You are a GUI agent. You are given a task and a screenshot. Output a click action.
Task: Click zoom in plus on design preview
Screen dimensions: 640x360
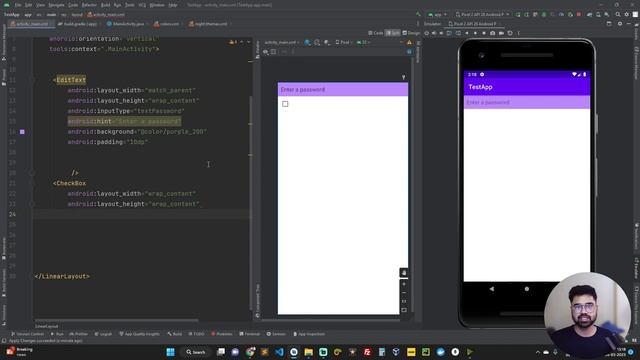click(404, 284)
